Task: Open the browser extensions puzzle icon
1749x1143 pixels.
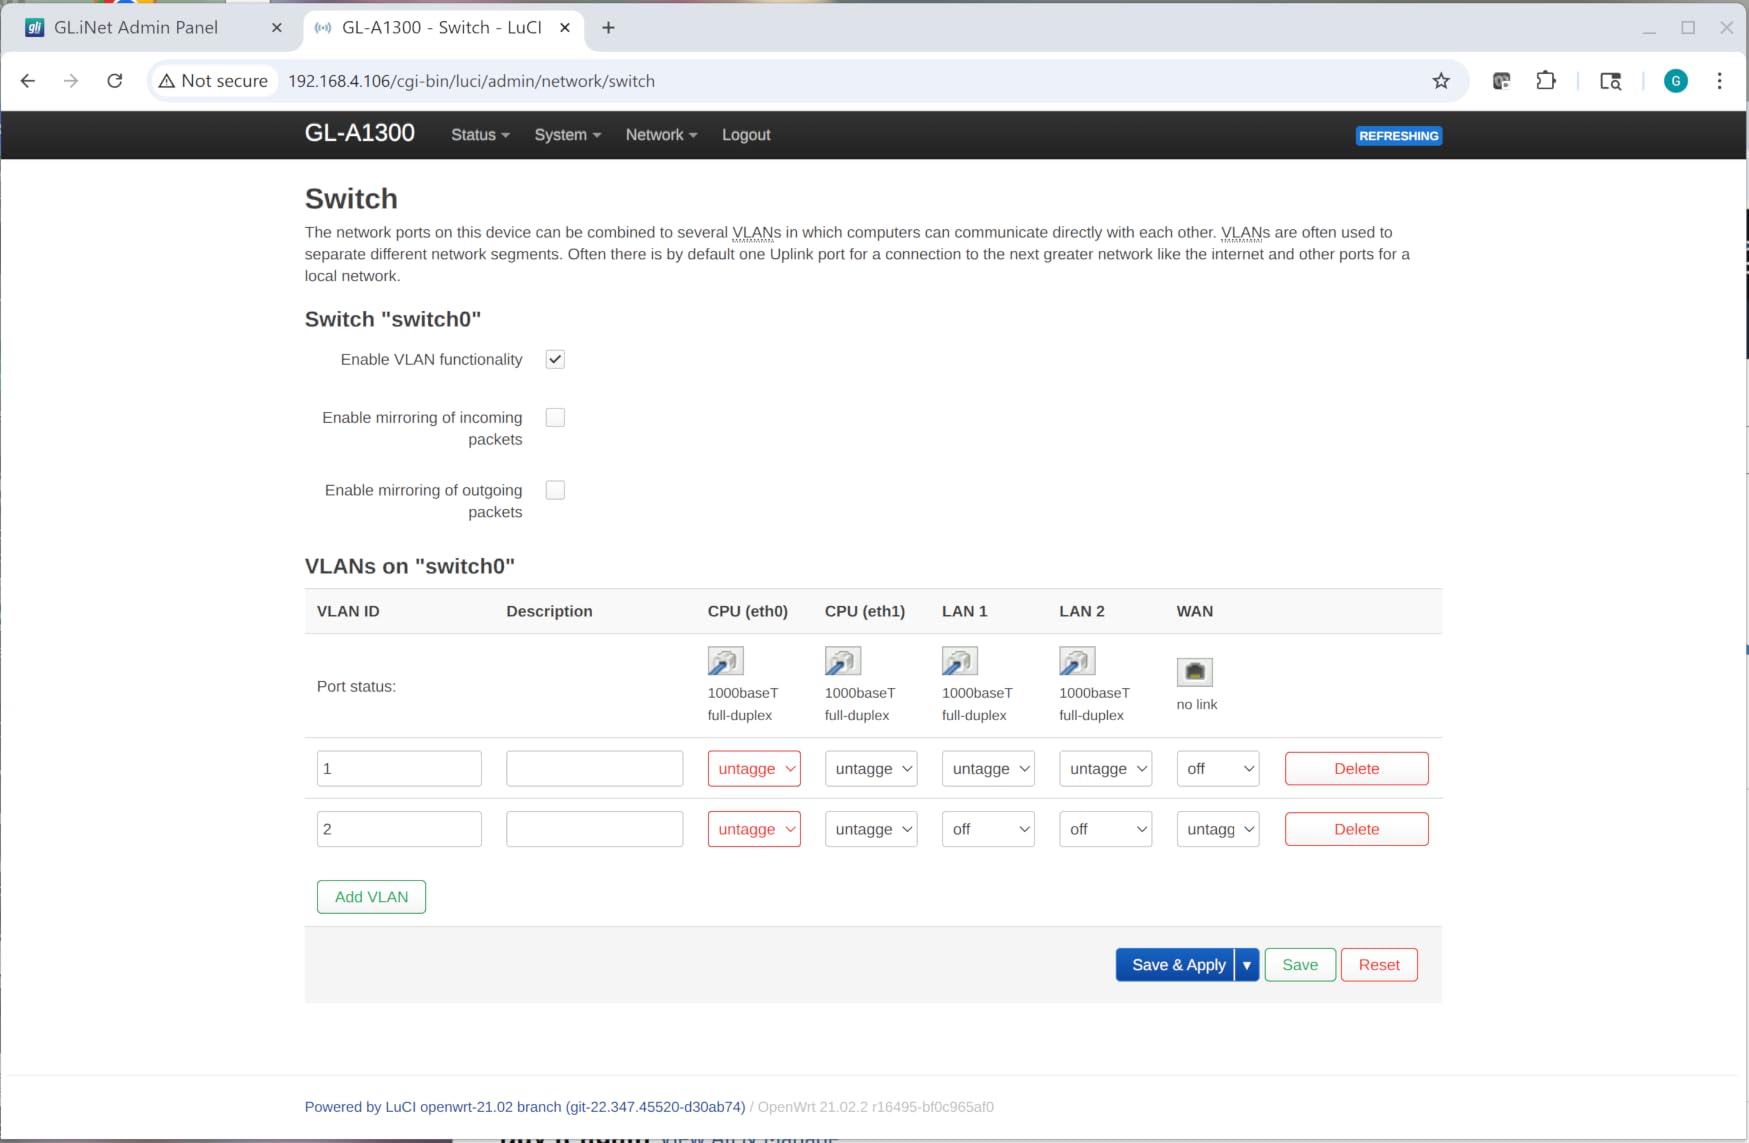Action: tap(1546, 81)
